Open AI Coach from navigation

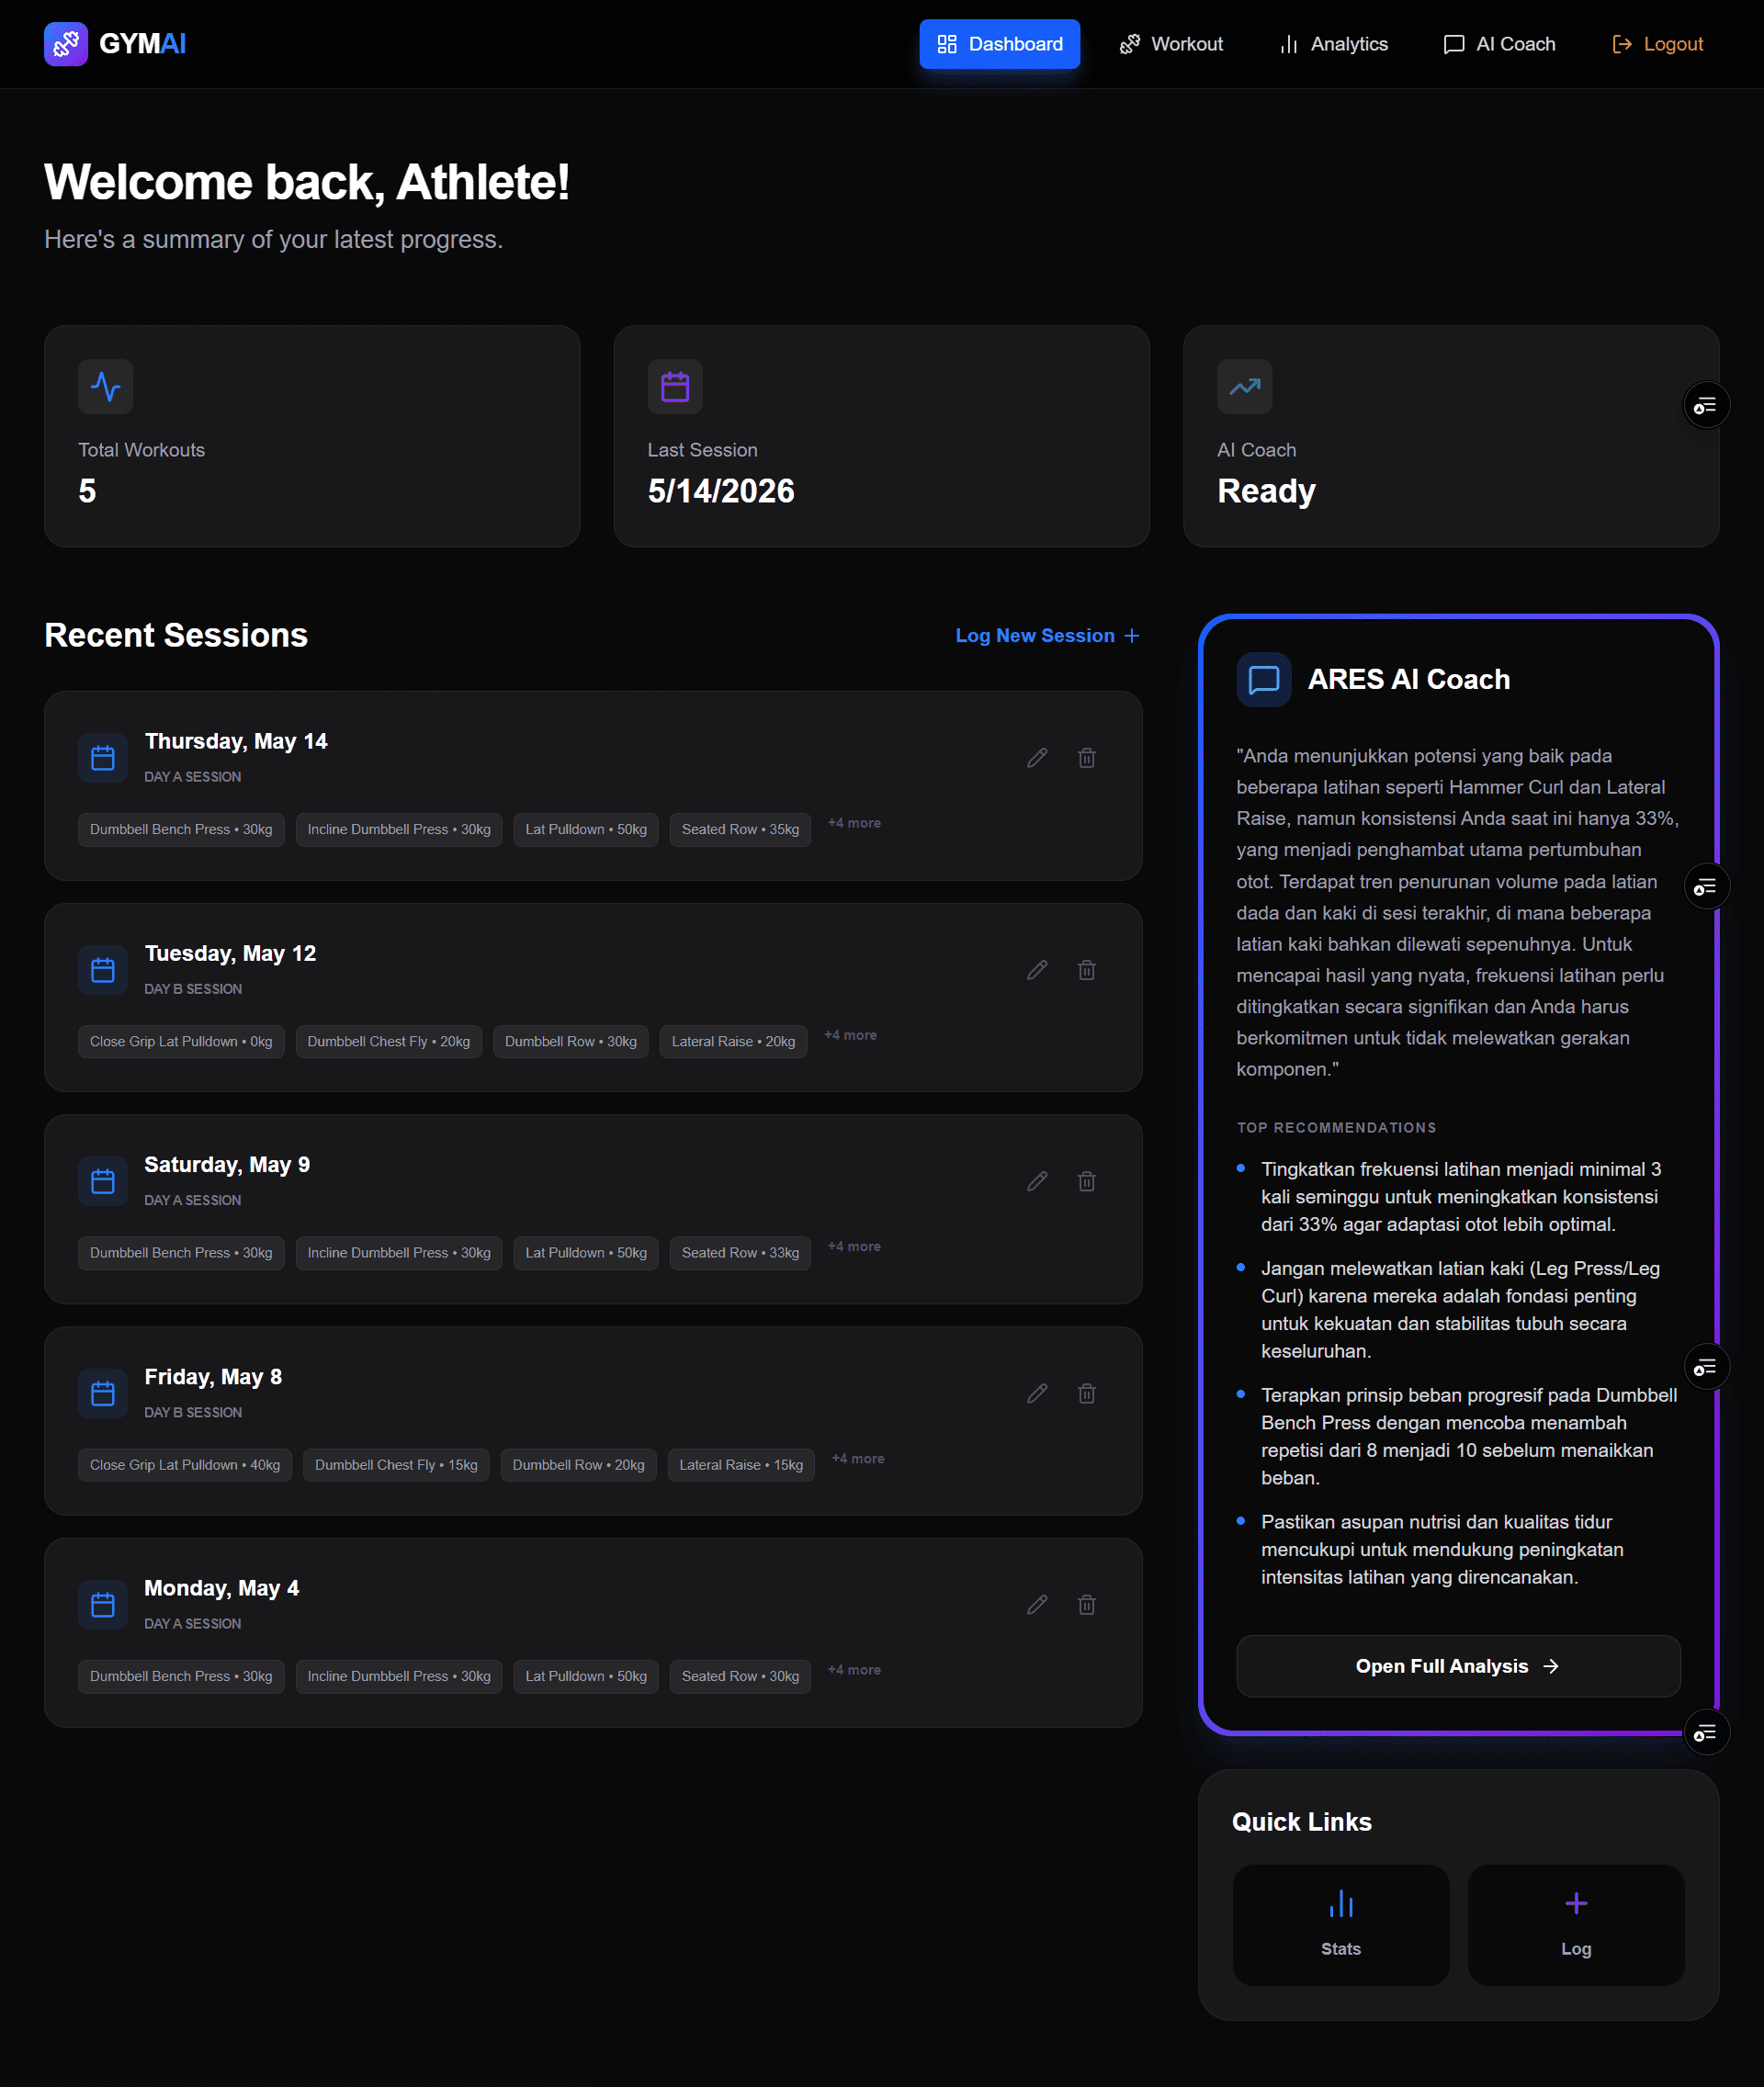click(x=1499, y=44)
